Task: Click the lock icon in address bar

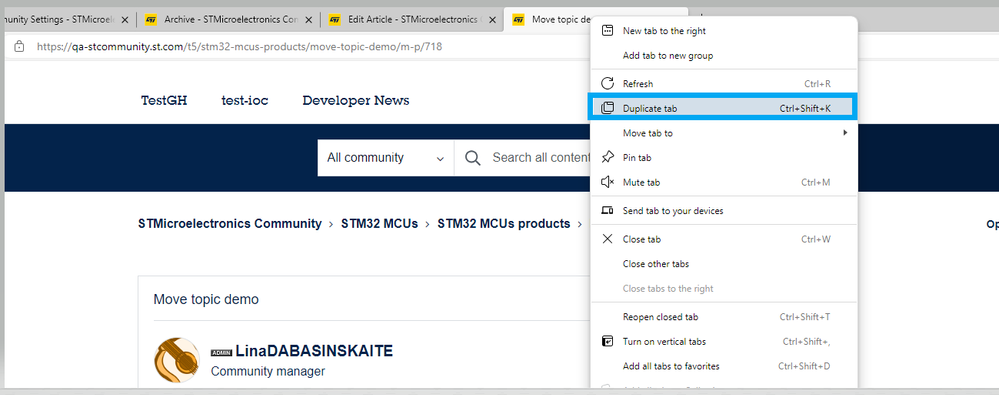Action: click(19, 47)
